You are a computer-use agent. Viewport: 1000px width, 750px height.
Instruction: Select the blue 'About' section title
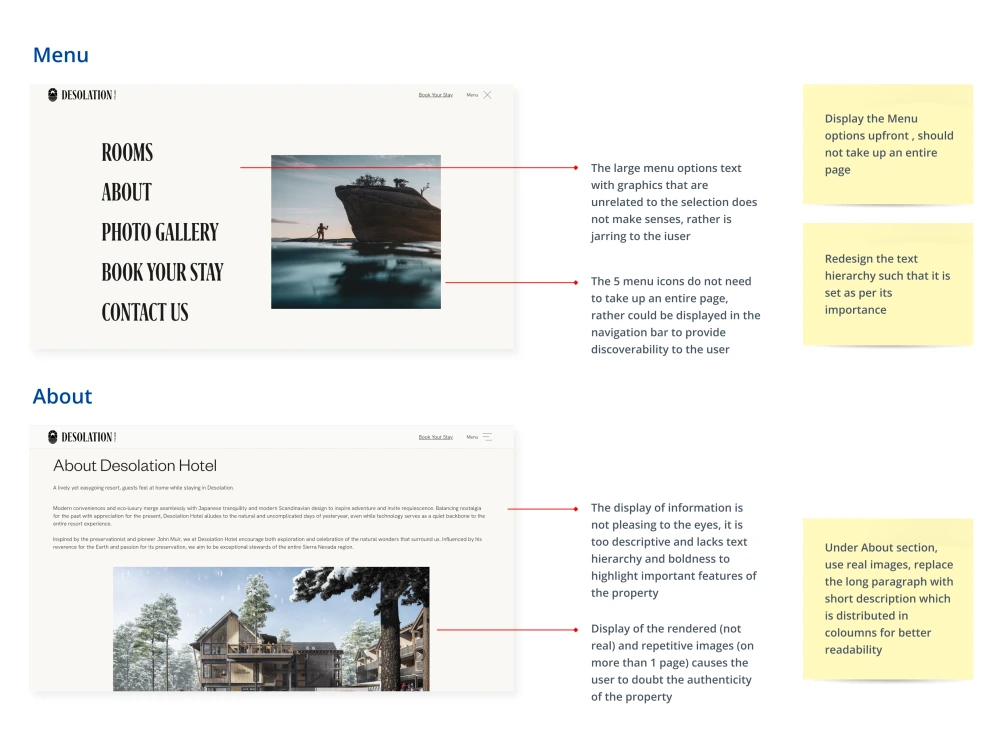[x=62, y=396]
